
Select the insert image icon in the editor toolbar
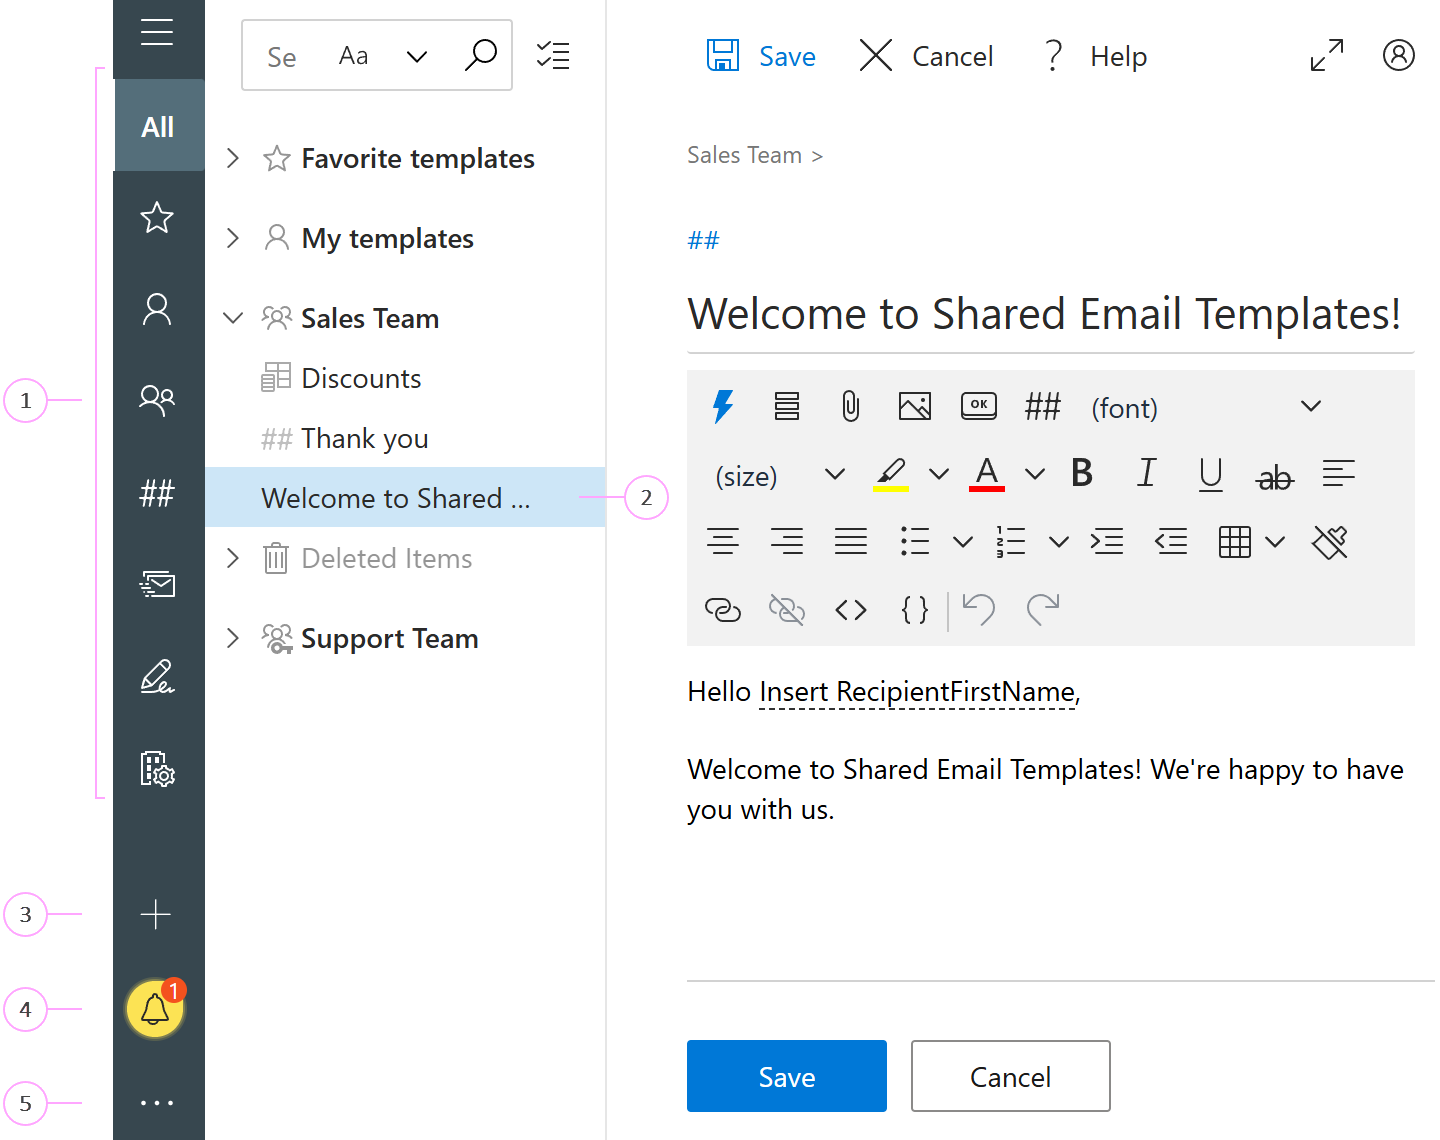click(x=915, y=406)
